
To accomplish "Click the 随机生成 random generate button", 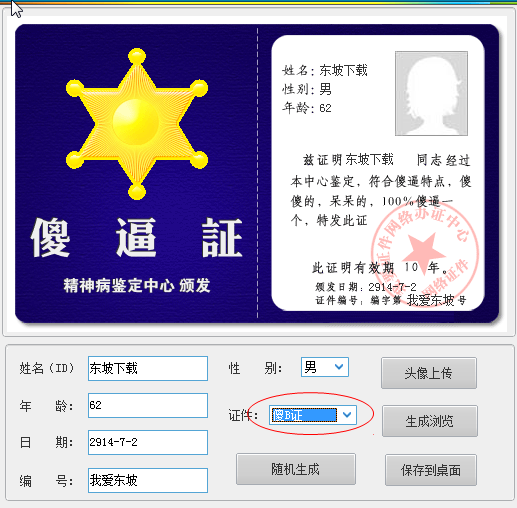I will [296, 469].
